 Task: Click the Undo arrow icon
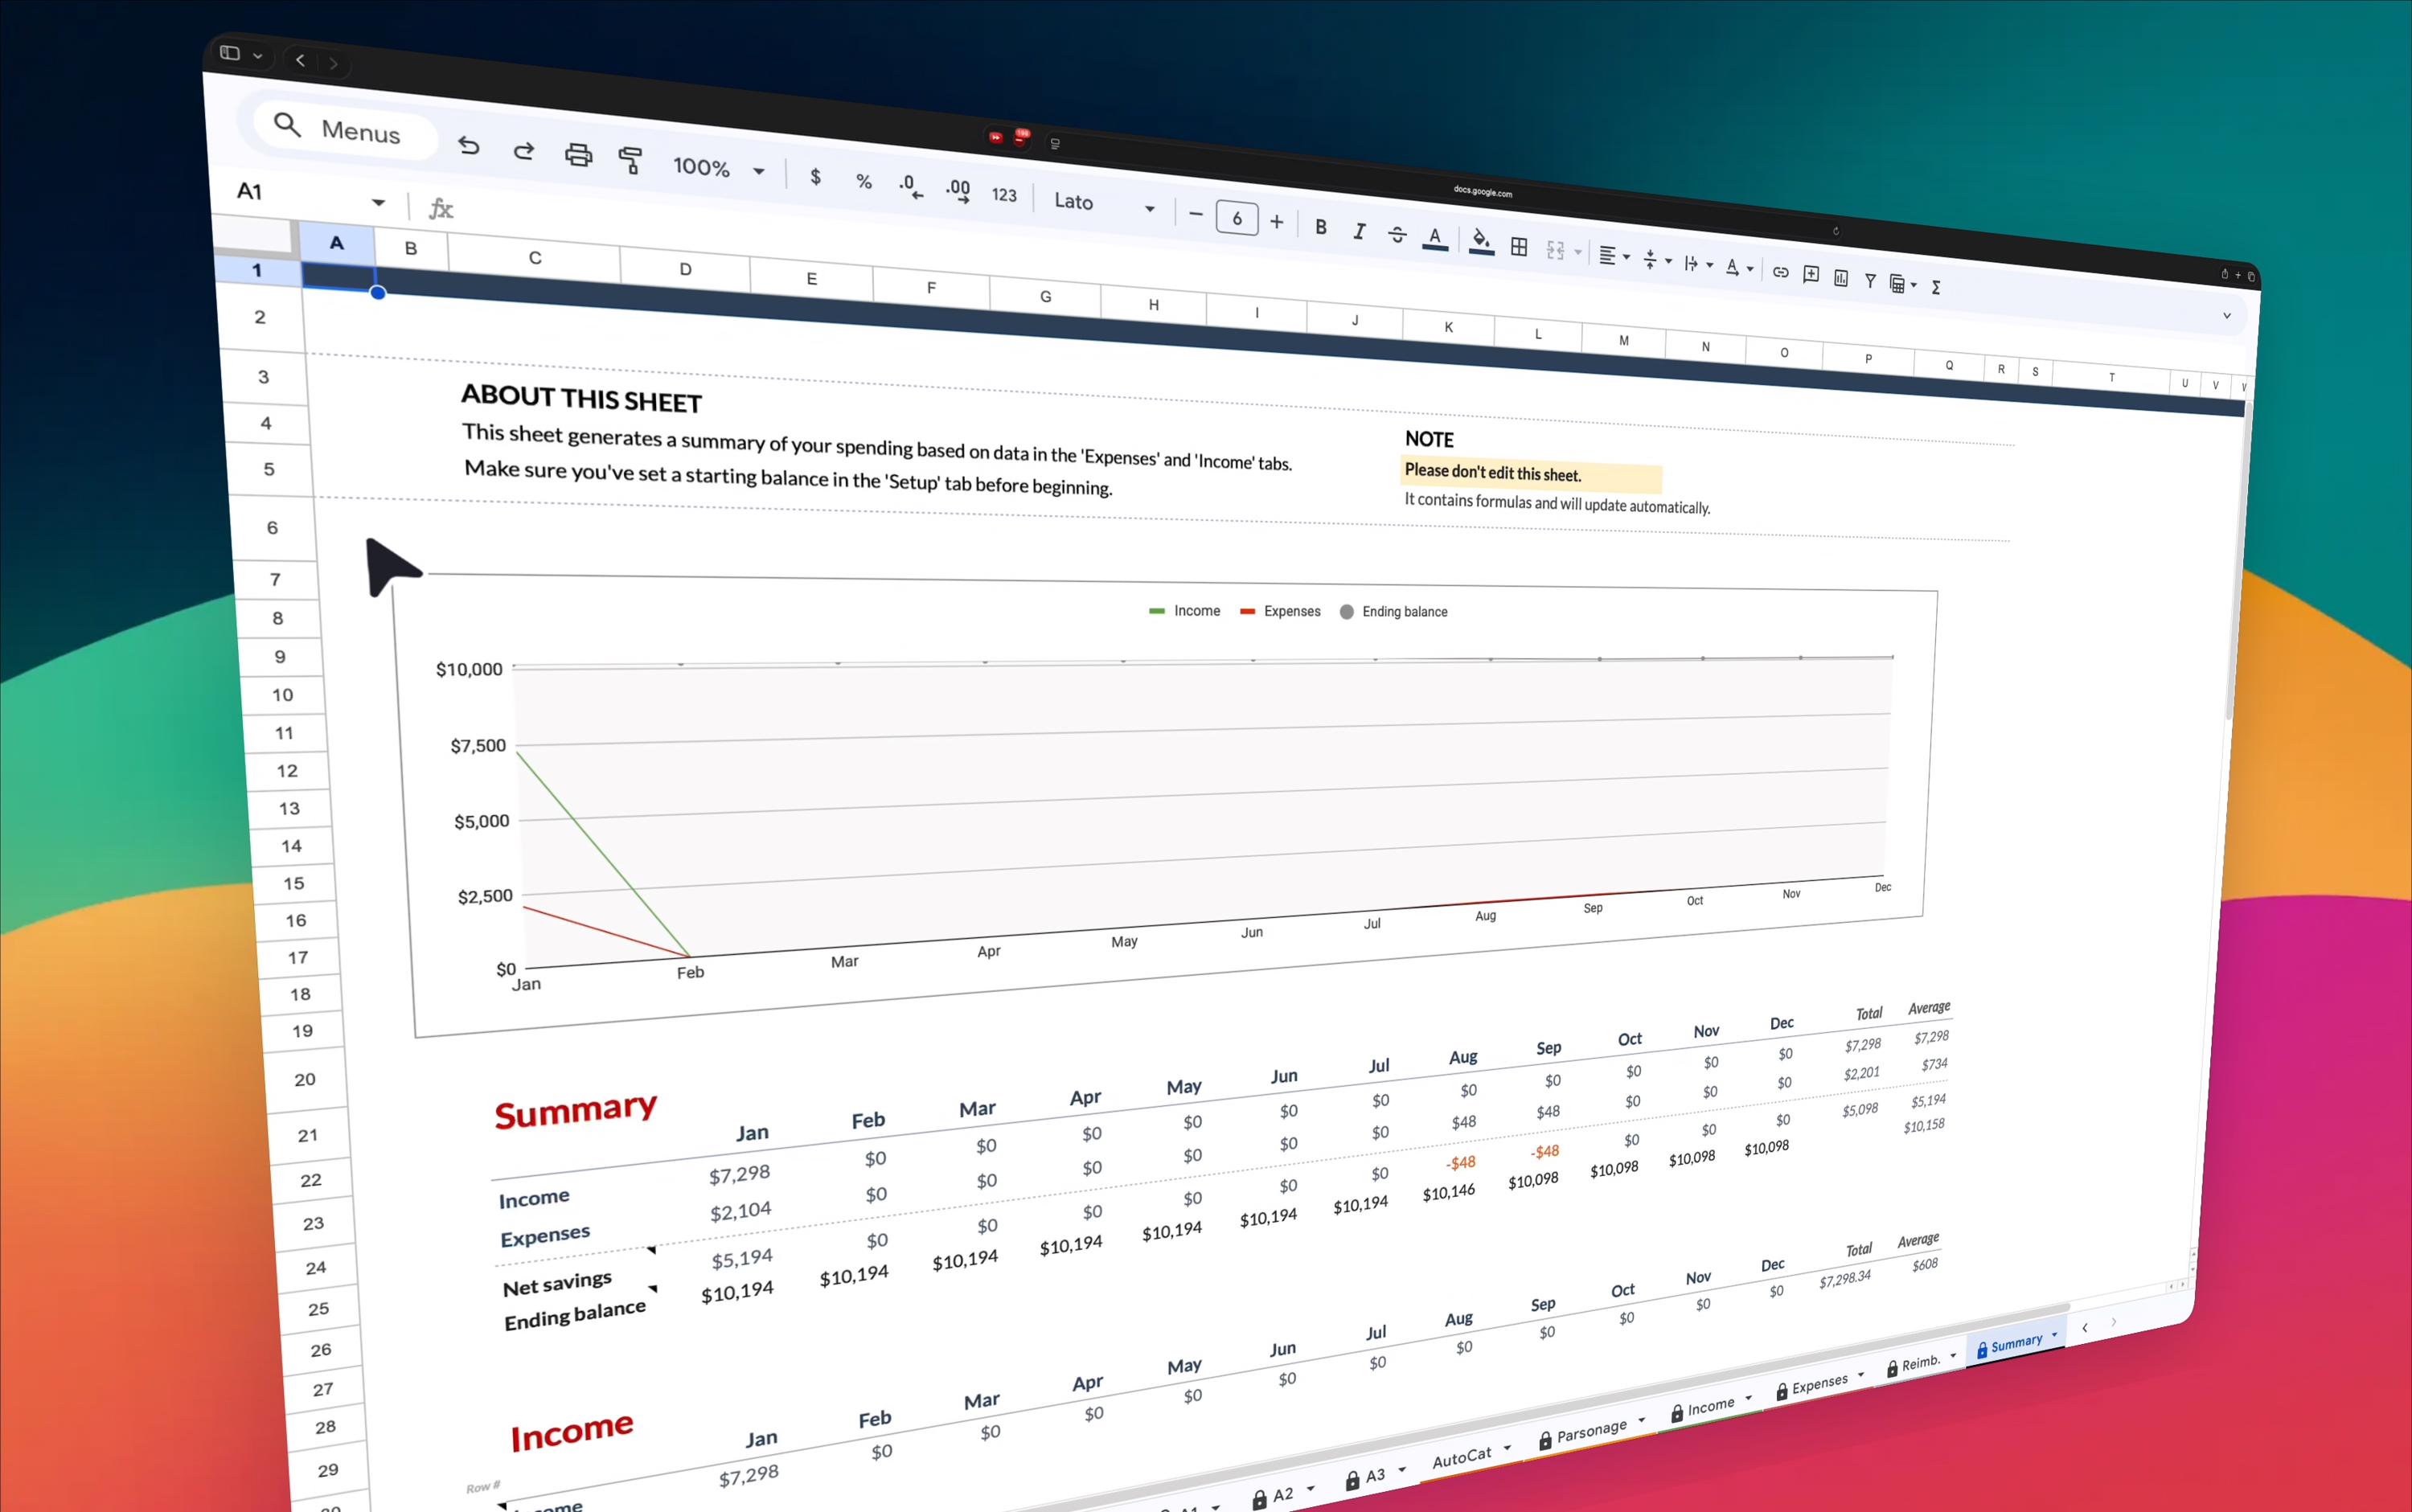(x=469, y=146)
